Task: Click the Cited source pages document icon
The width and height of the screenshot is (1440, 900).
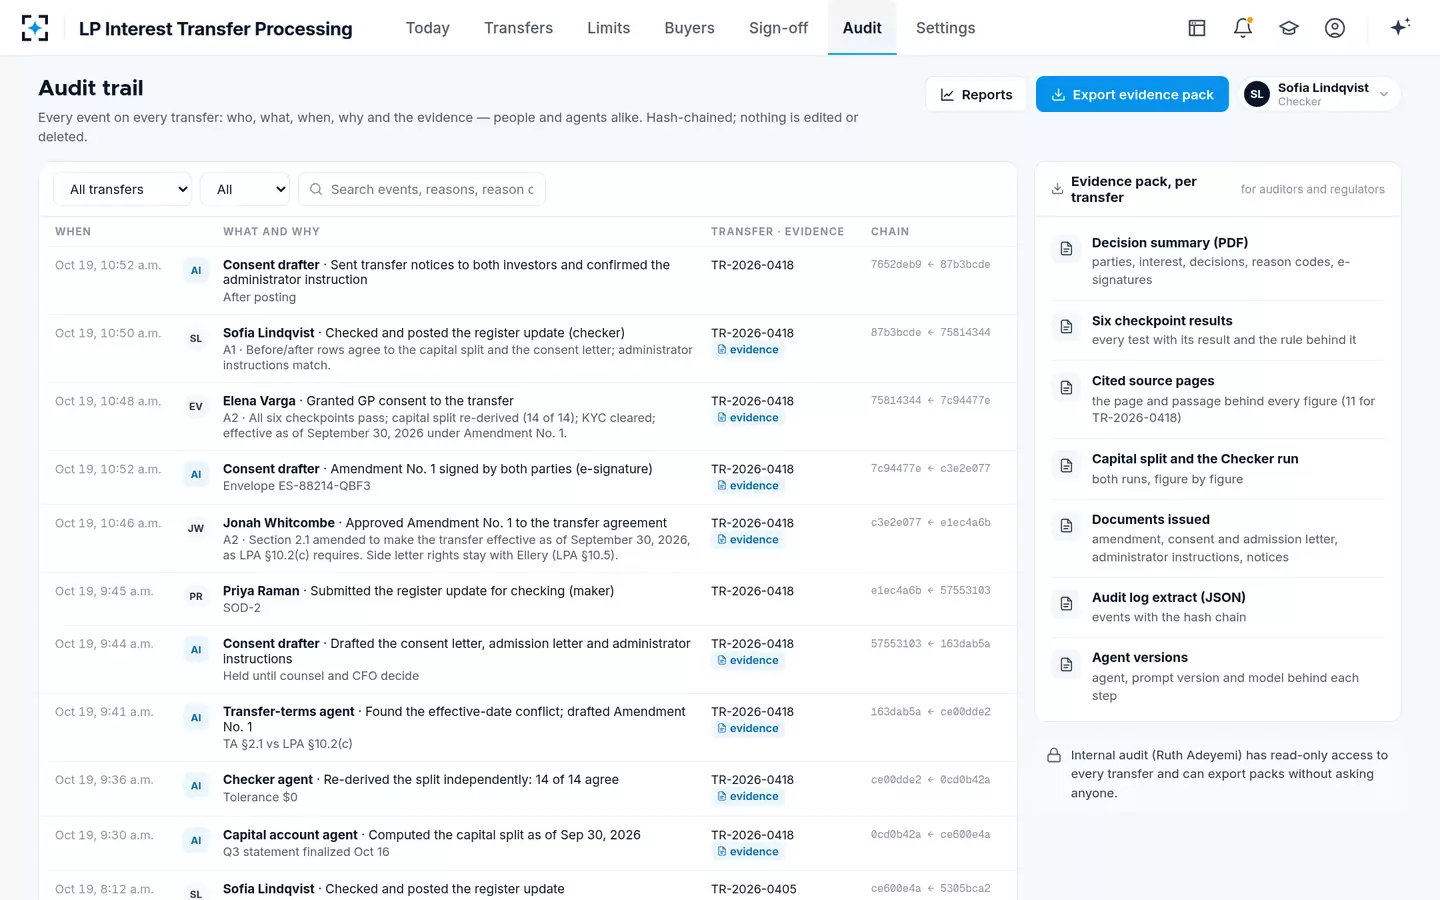Action: tap(1067, 387)
